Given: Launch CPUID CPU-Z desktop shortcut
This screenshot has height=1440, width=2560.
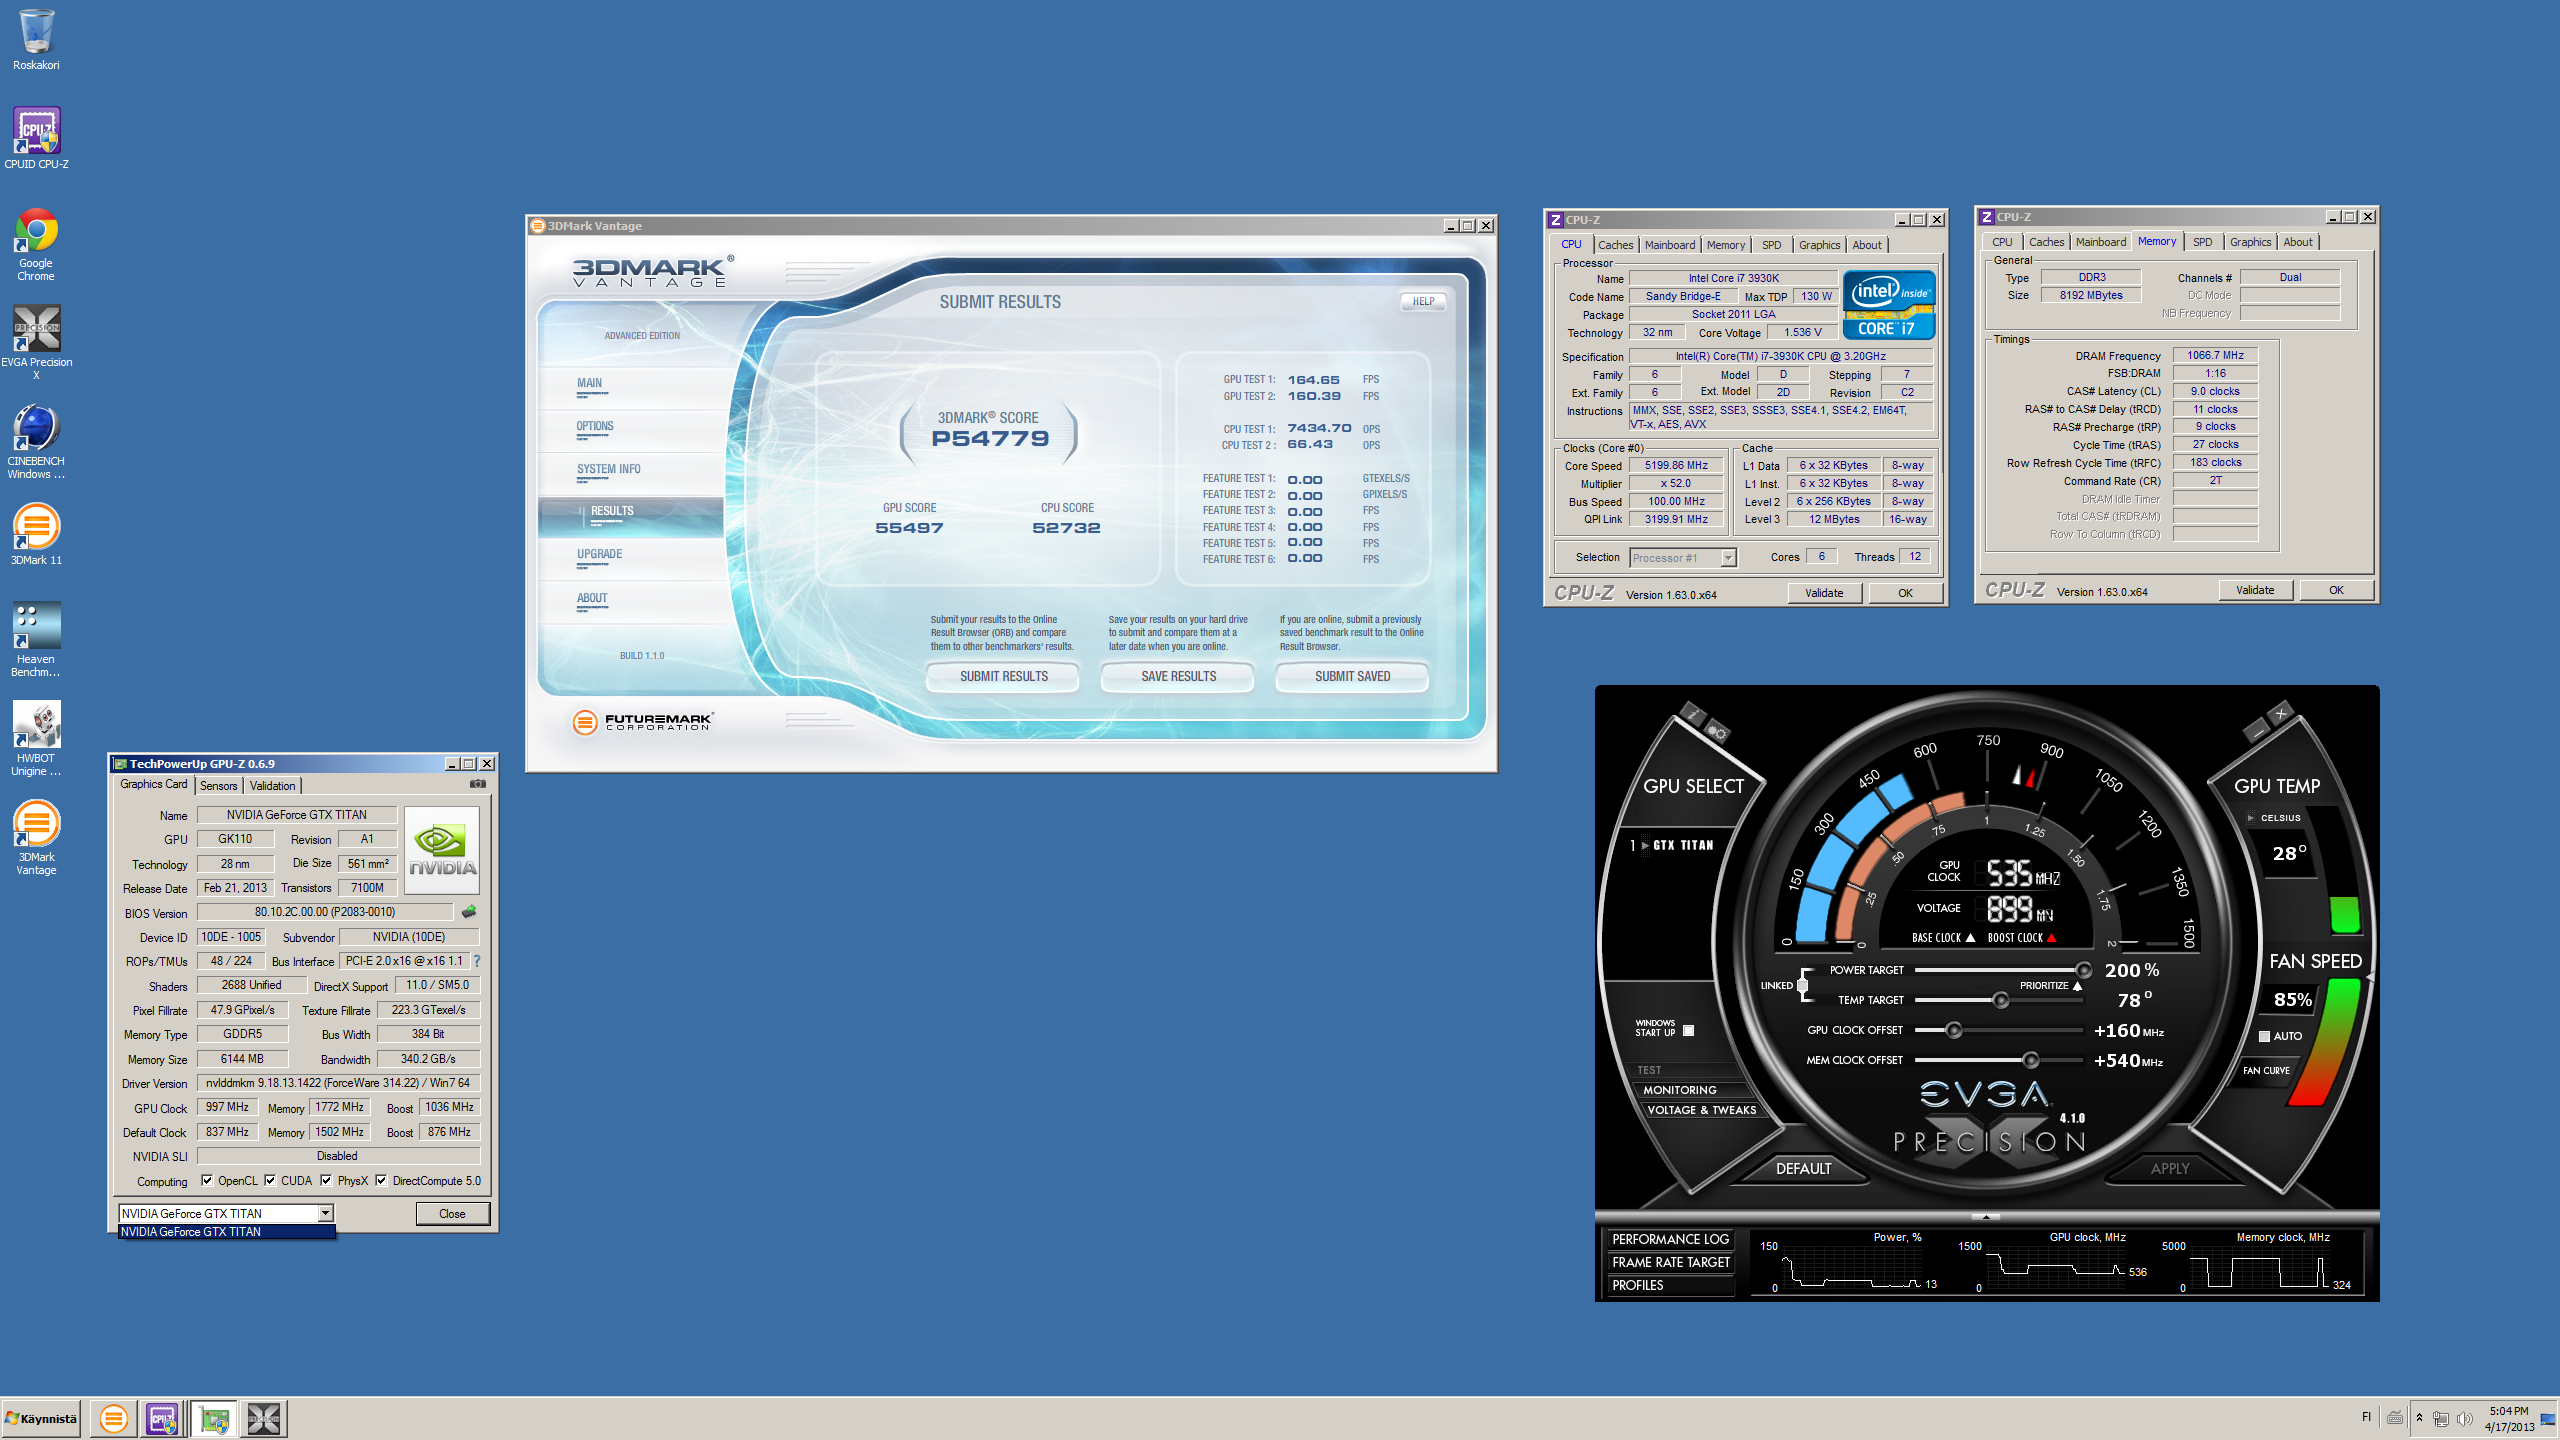Looking at the screenshot, I should coord(36,138).
